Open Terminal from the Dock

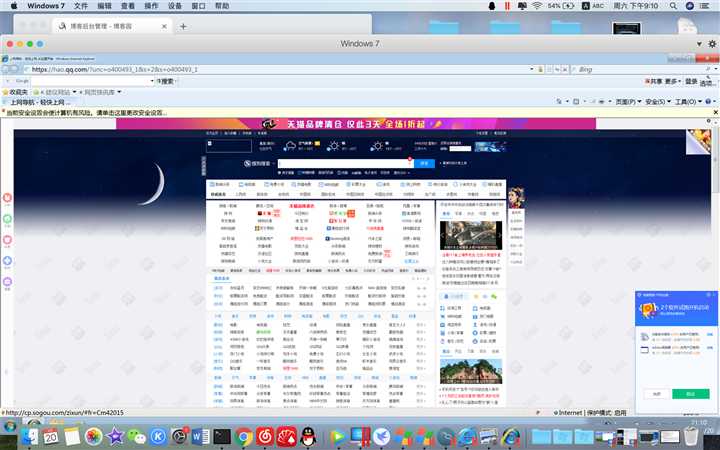222,436
